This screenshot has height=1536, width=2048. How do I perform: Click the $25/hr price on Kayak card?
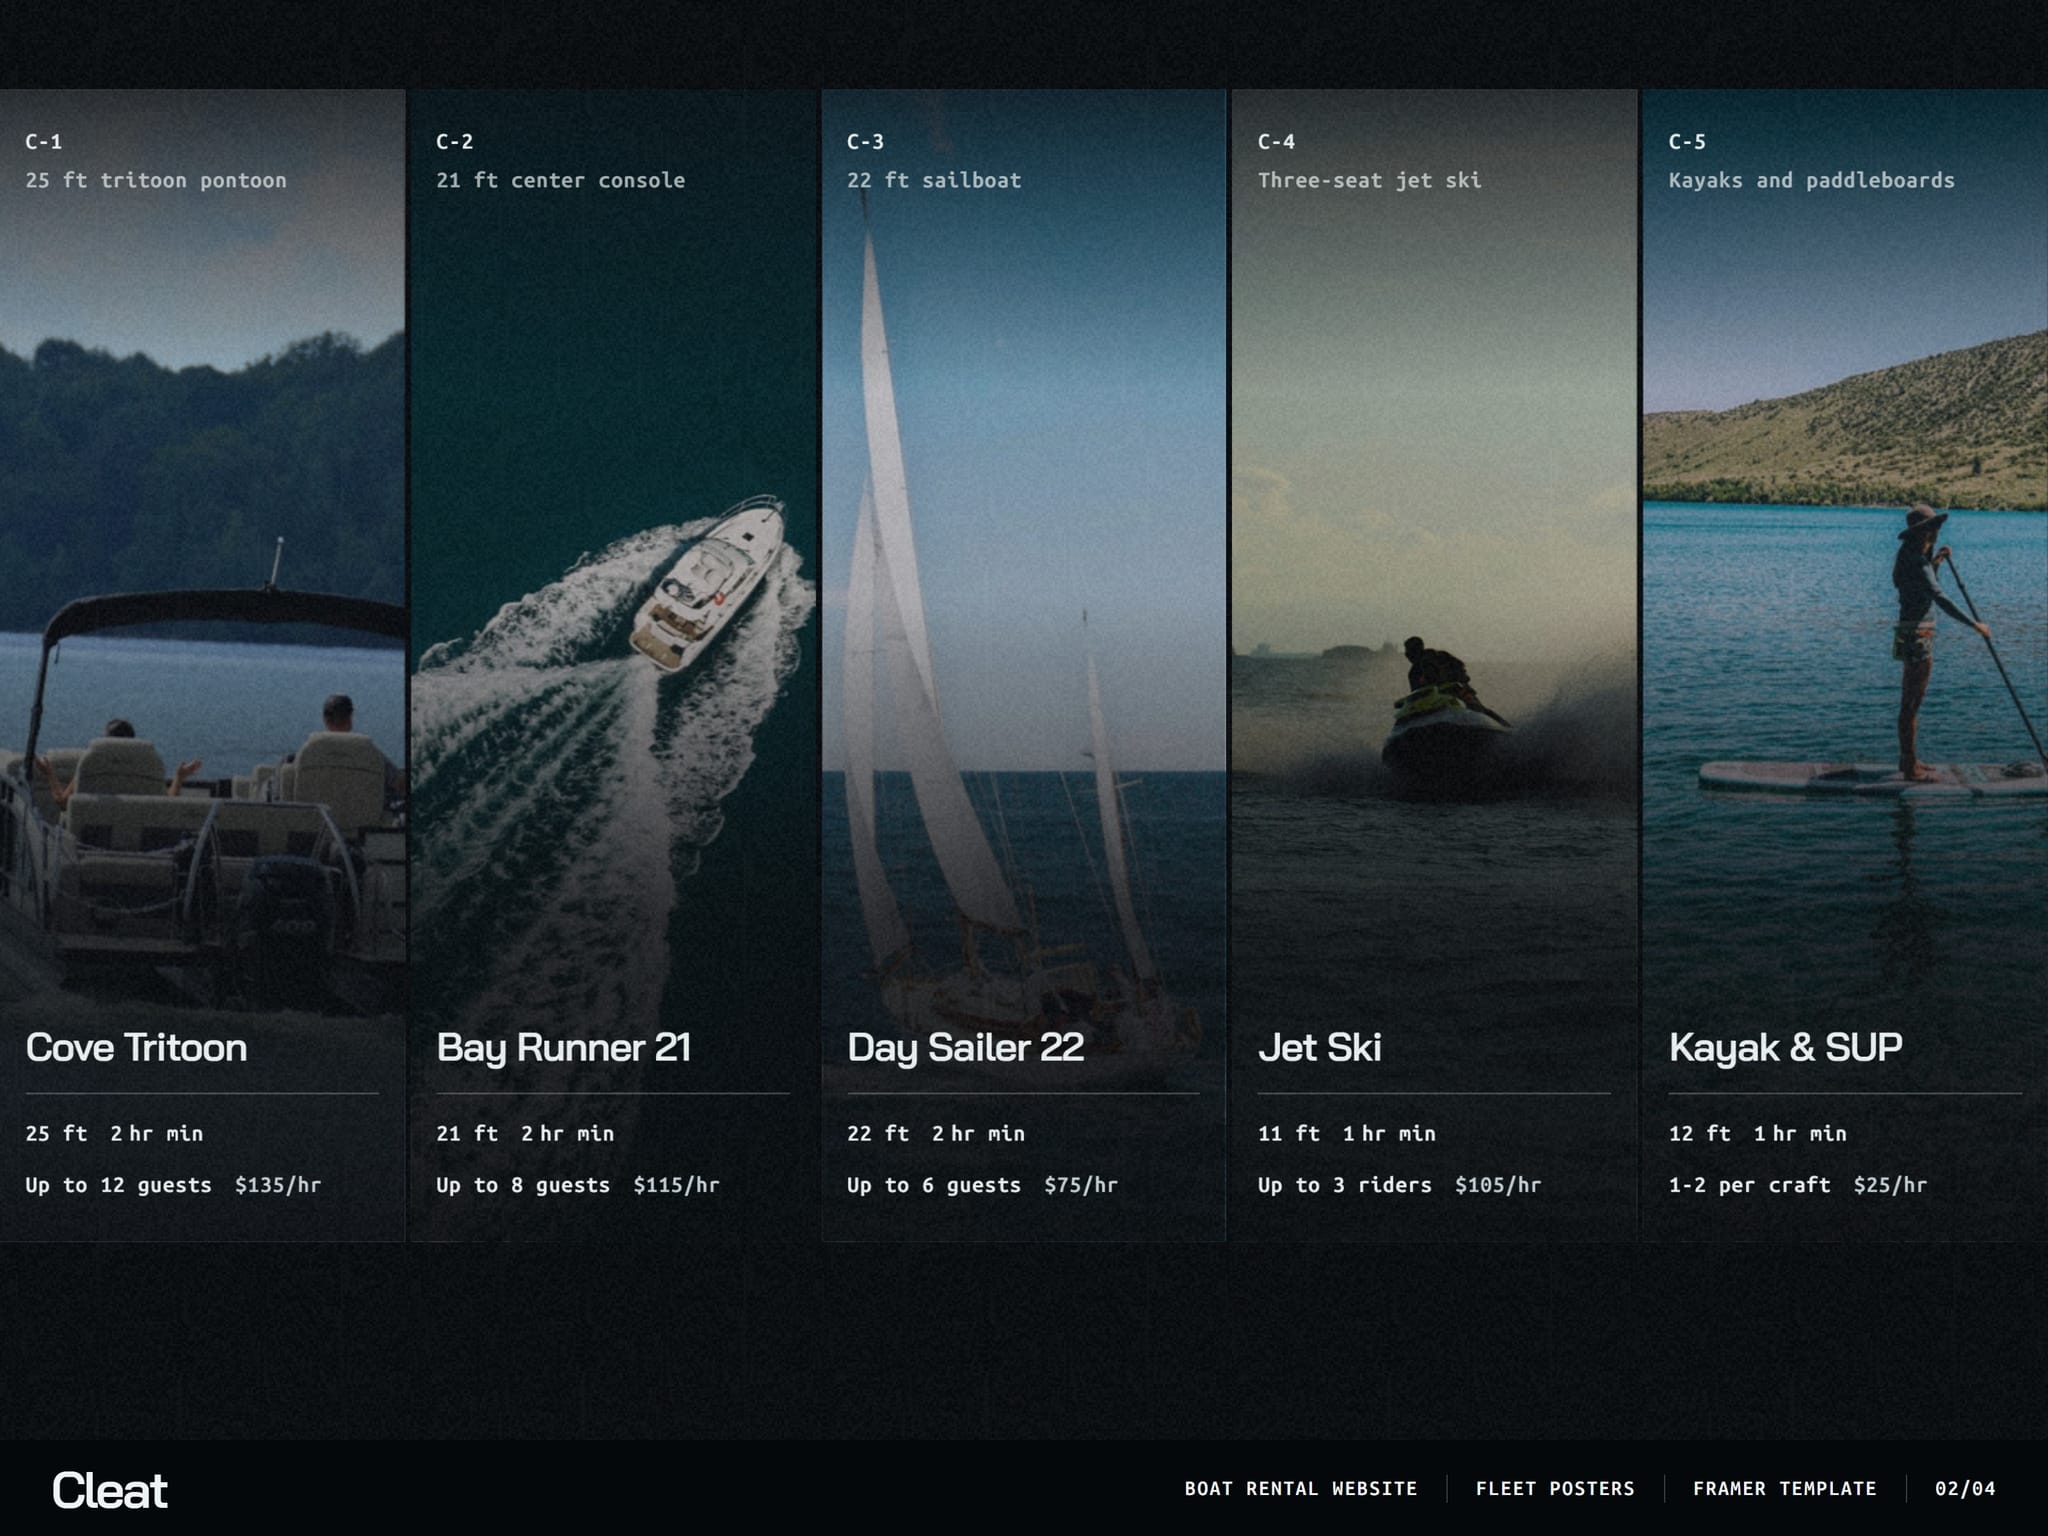[x=1890, y=1185]
